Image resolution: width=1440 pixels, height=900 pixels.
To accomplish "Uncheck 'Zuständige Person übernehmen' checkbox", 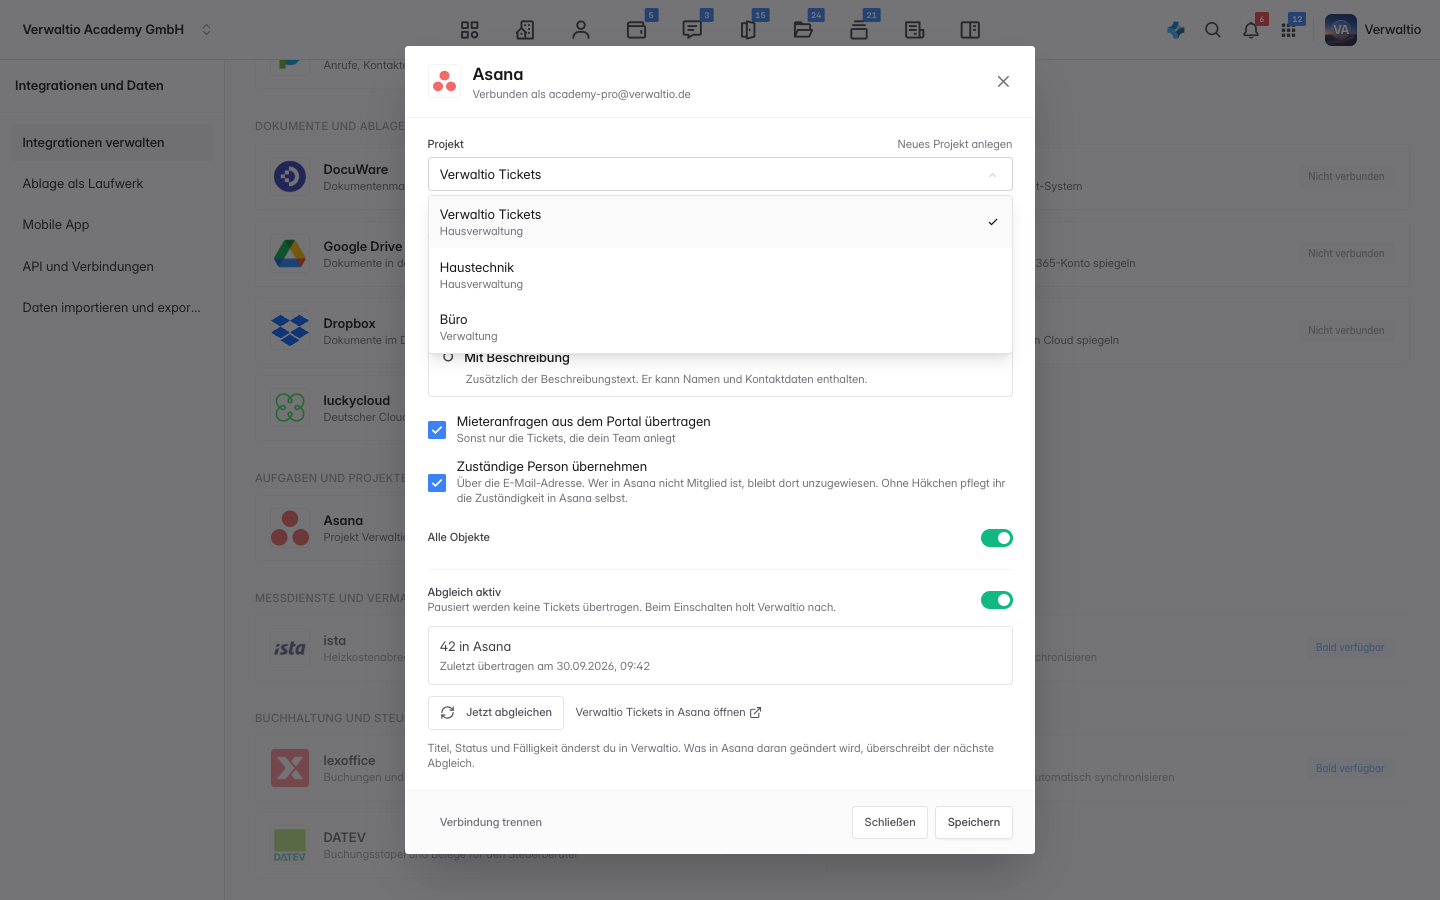I will 437,483.
